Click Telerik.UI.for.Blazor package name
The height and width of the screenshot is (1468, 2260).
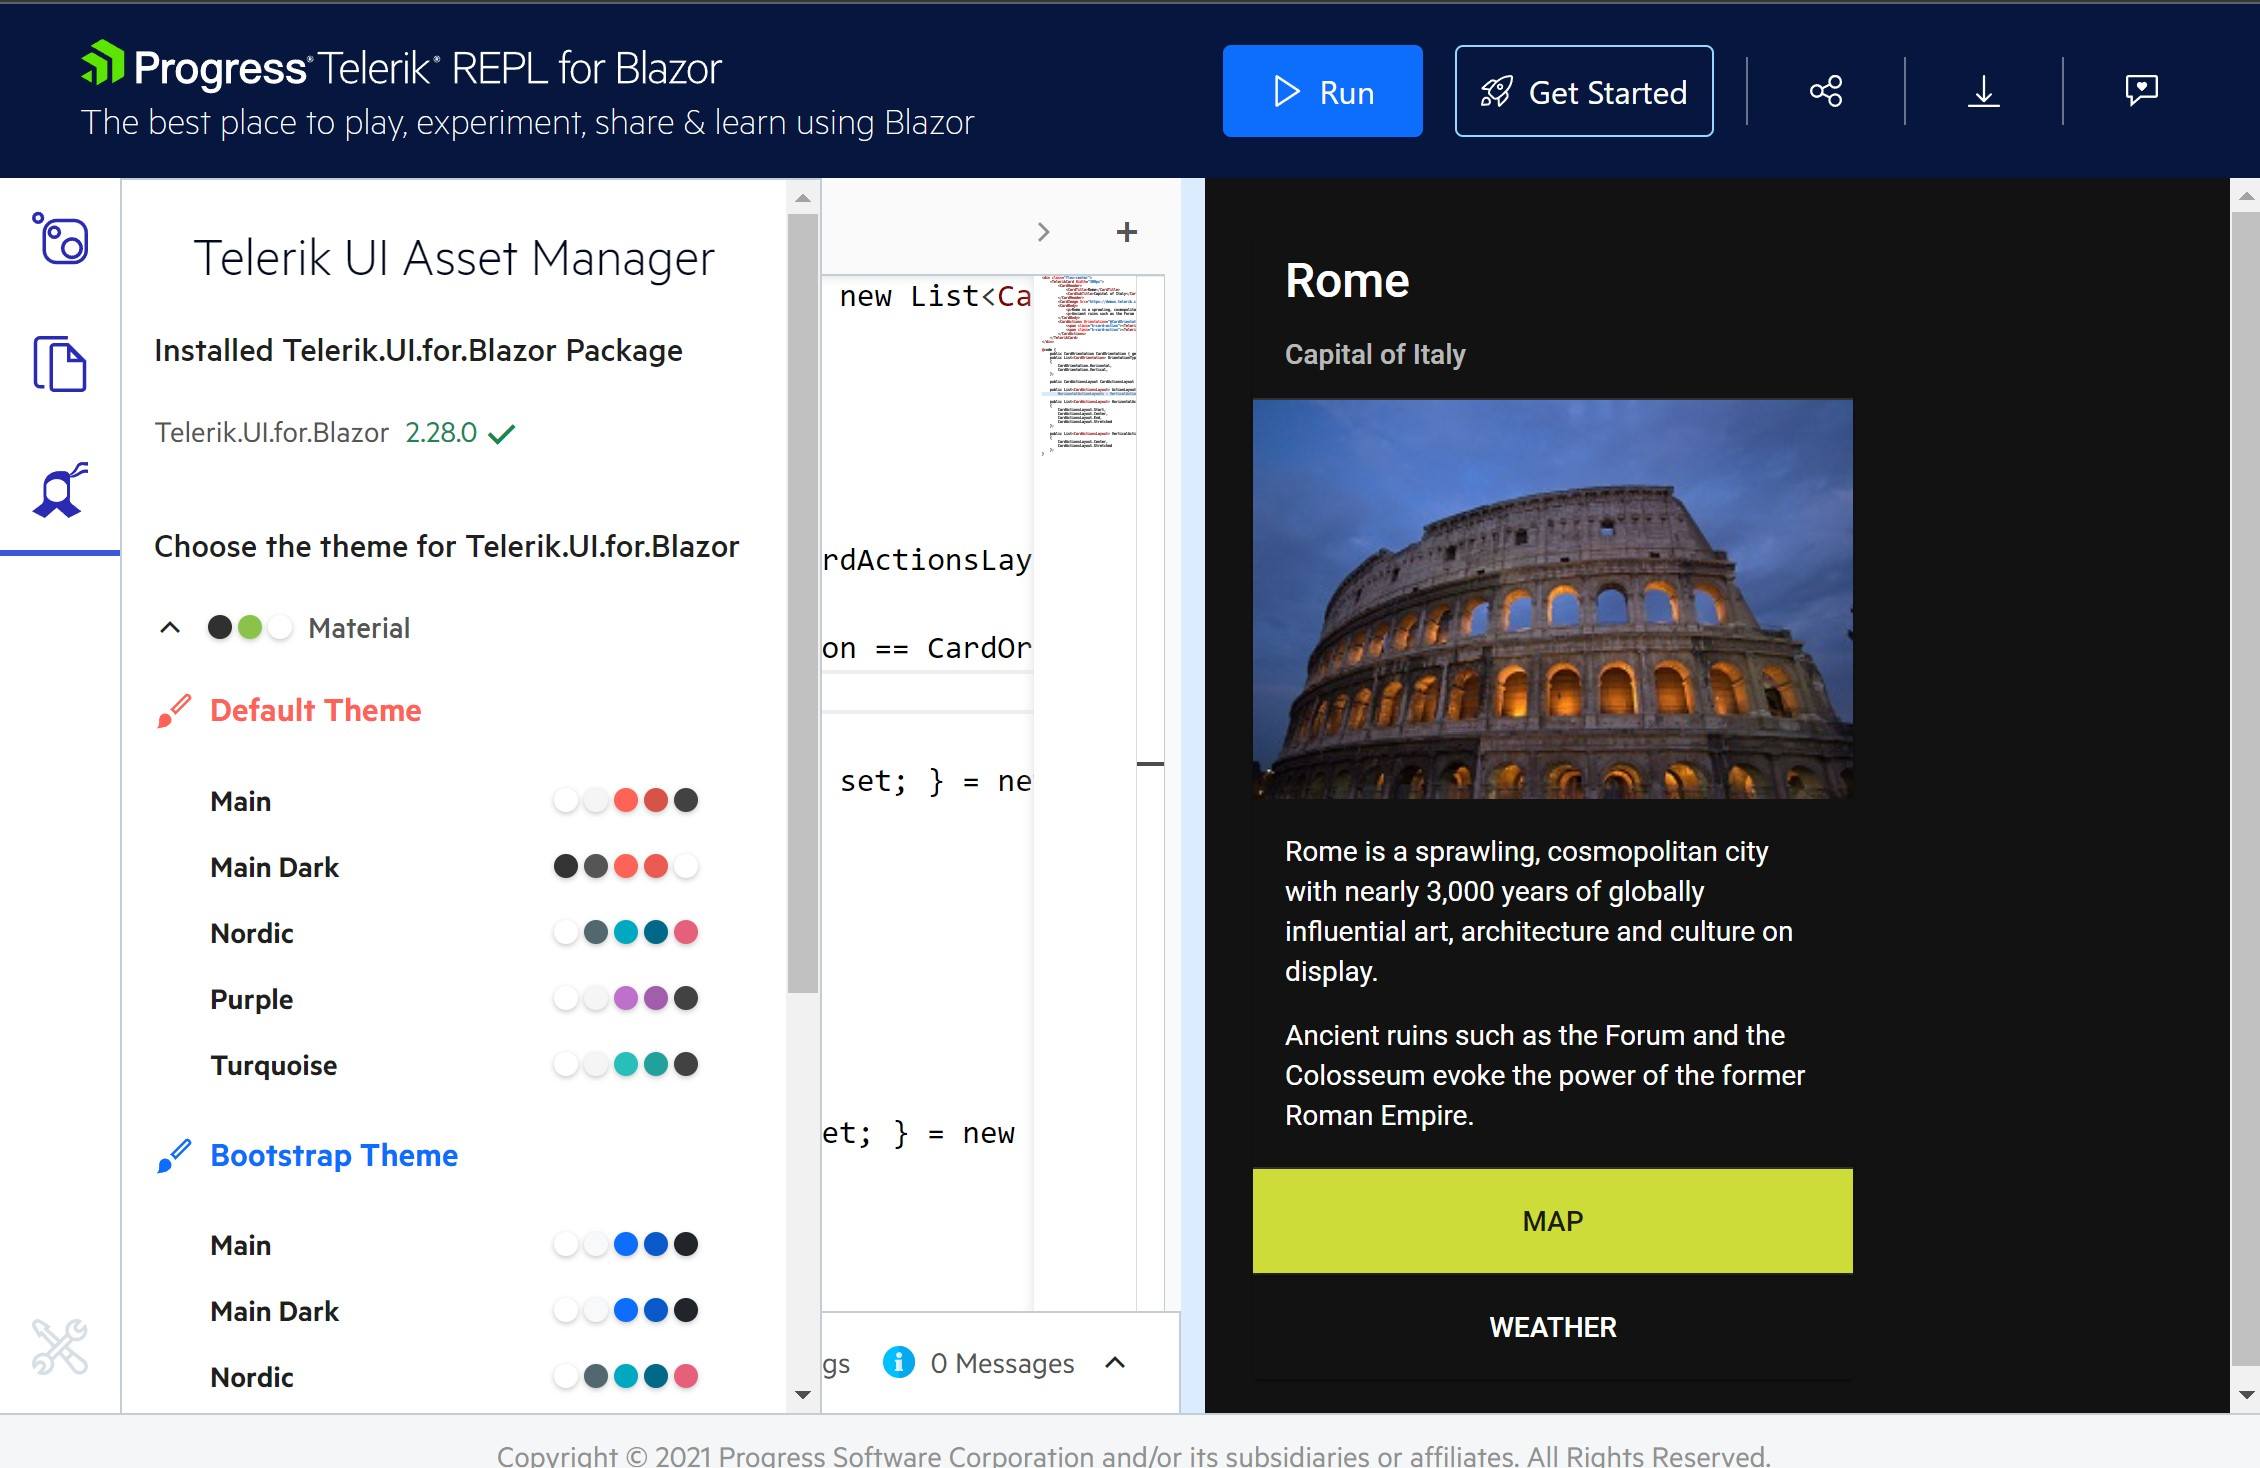[271, 433]
